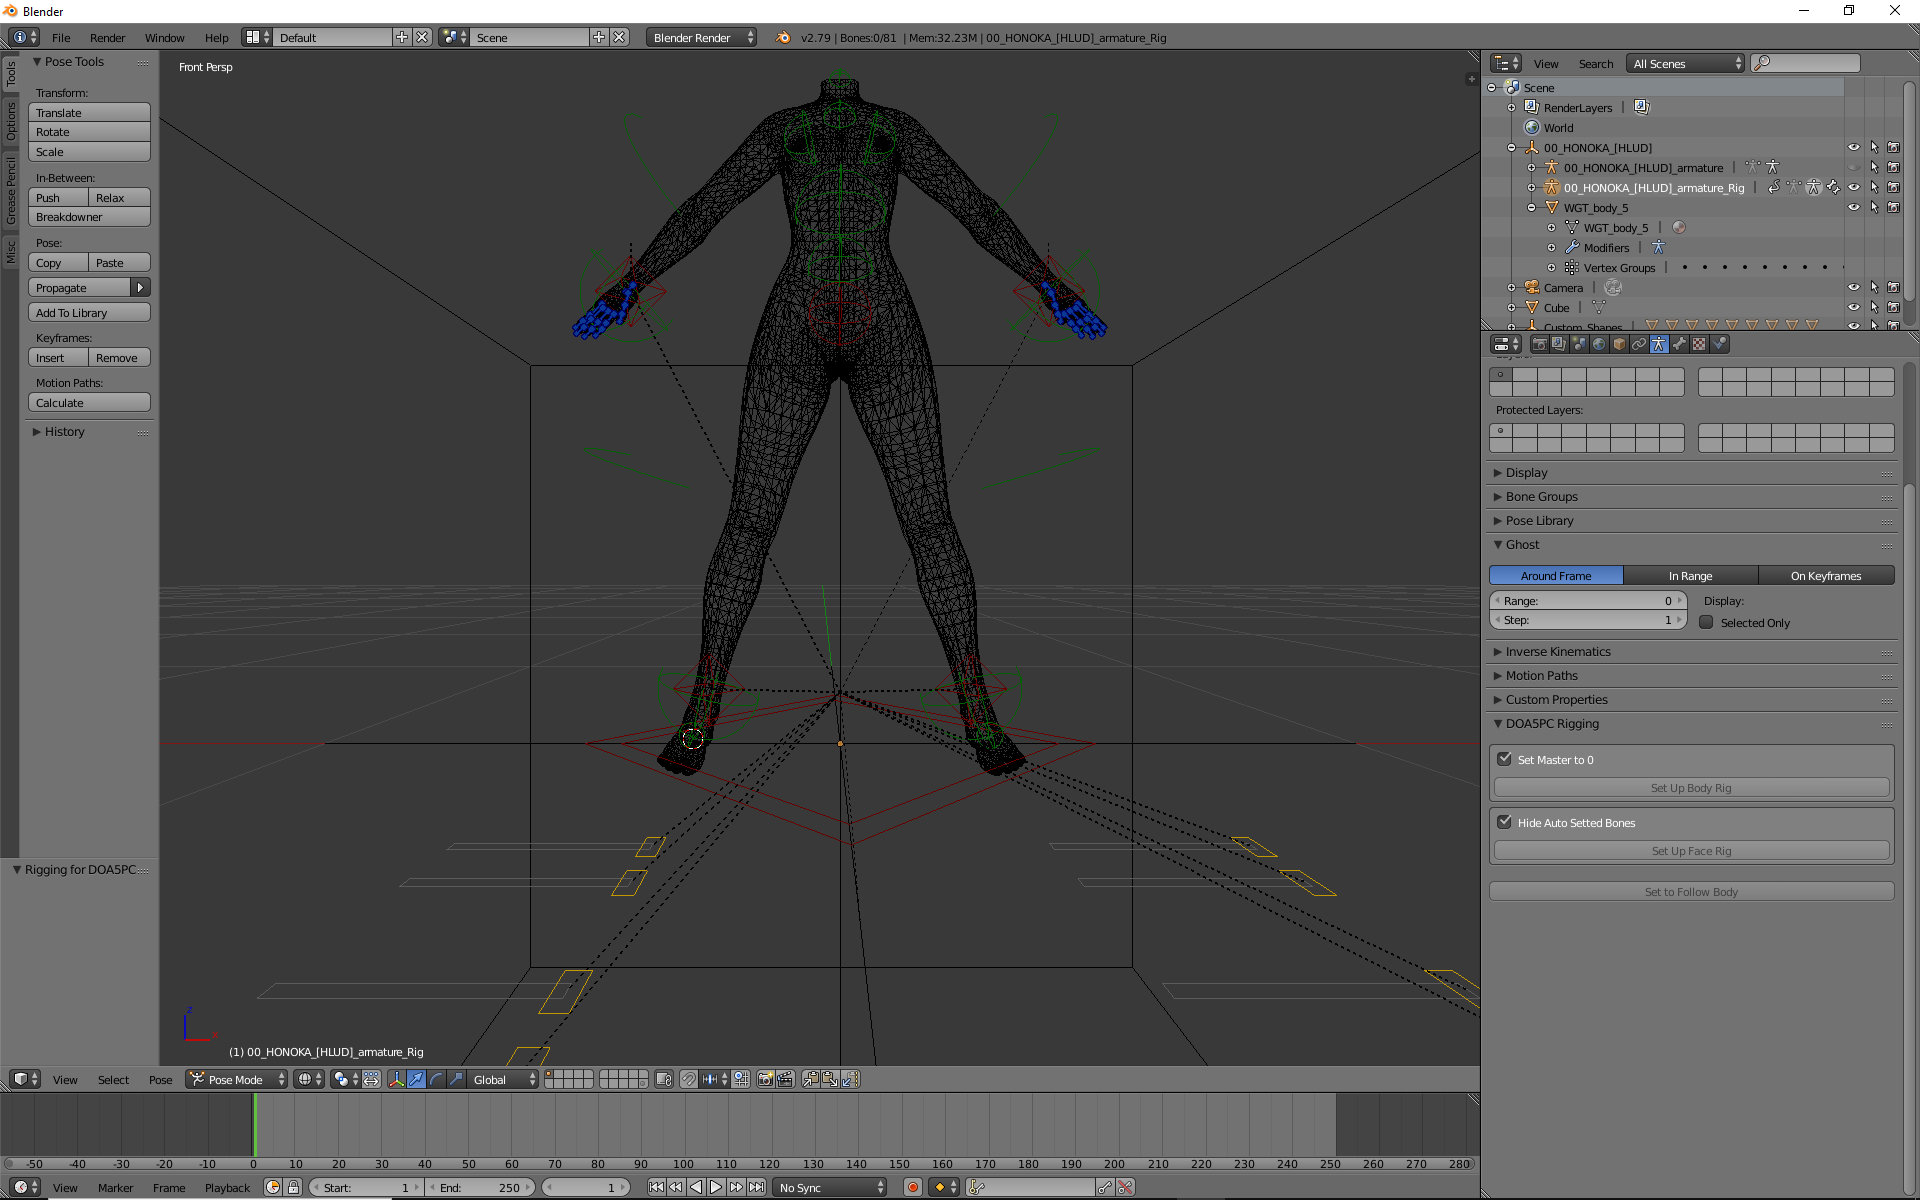Jump to the last frame of the timeline

pyautogui.click(x=756, y=1187)
